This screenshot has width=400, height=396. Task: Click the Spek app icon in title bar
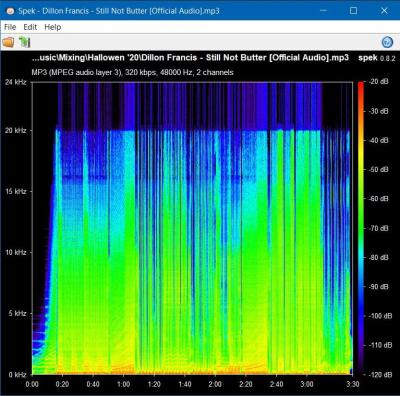point(10,11)
